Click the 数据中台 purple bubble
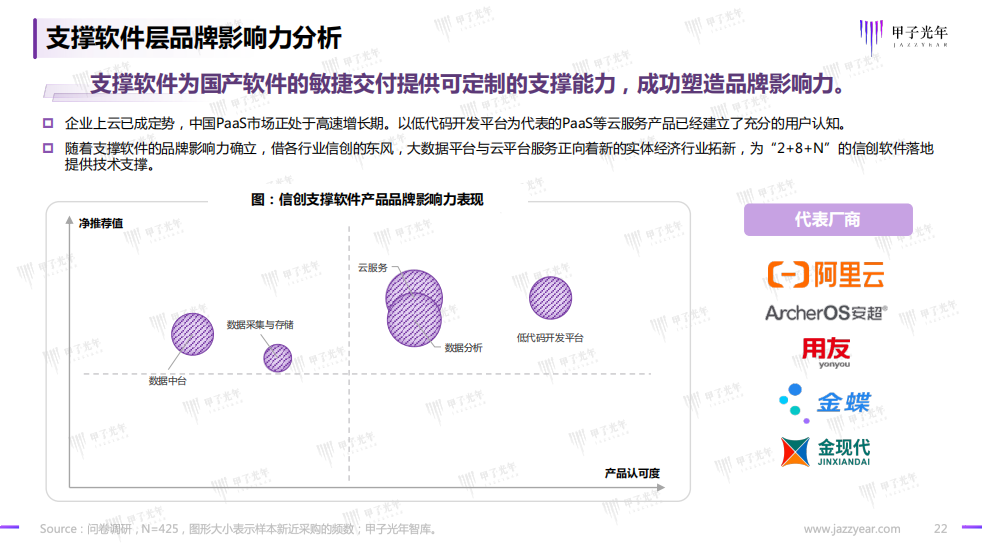 (192, 334)
